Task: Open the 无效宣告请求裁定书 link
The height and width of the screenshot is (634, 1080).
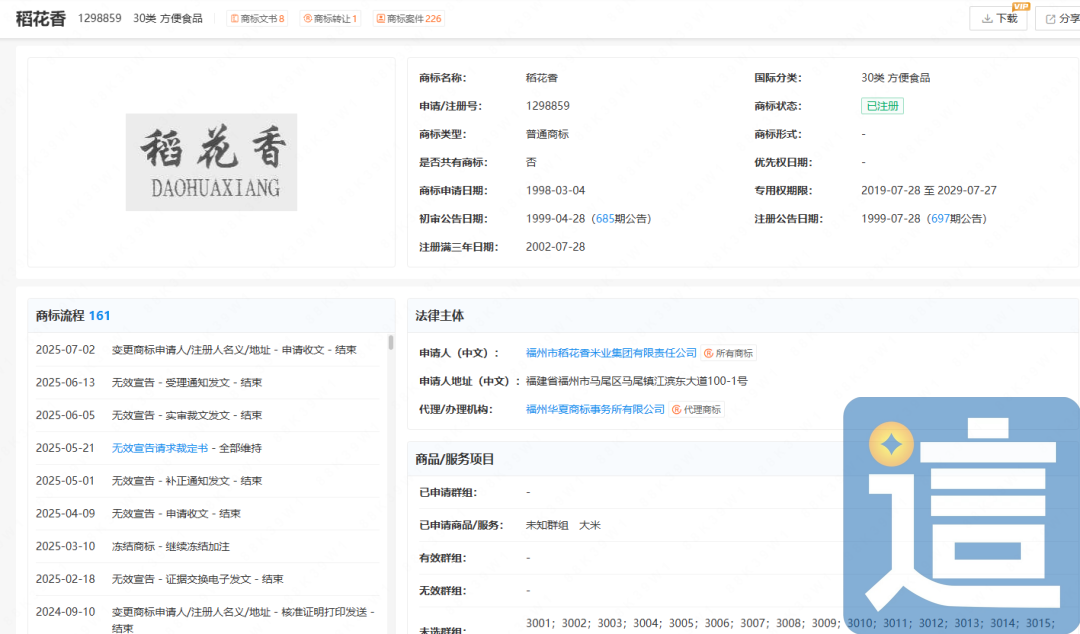Action: click(160, 448)
